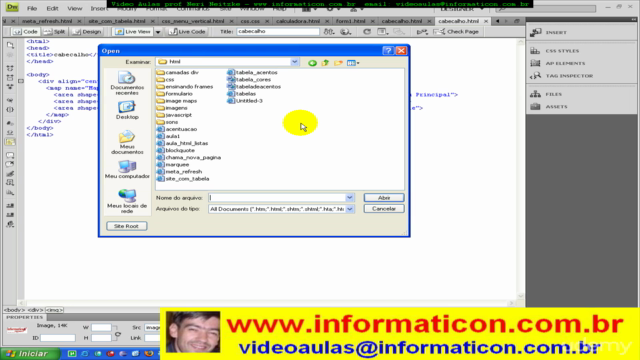Select the sons folder
The width and height of the screenshot is (640, 360).
point(168,122)
